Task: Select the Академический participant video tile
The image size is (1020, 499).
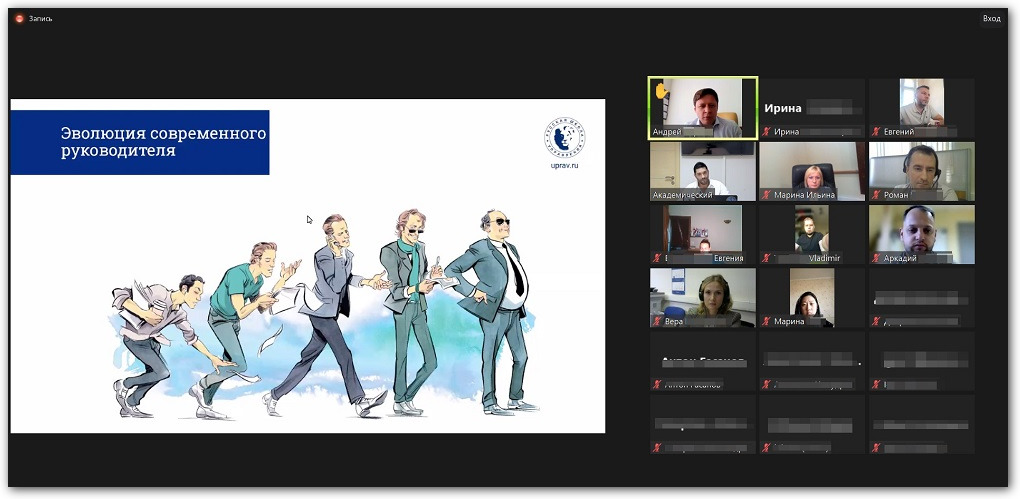Action: tap(703, 171)
